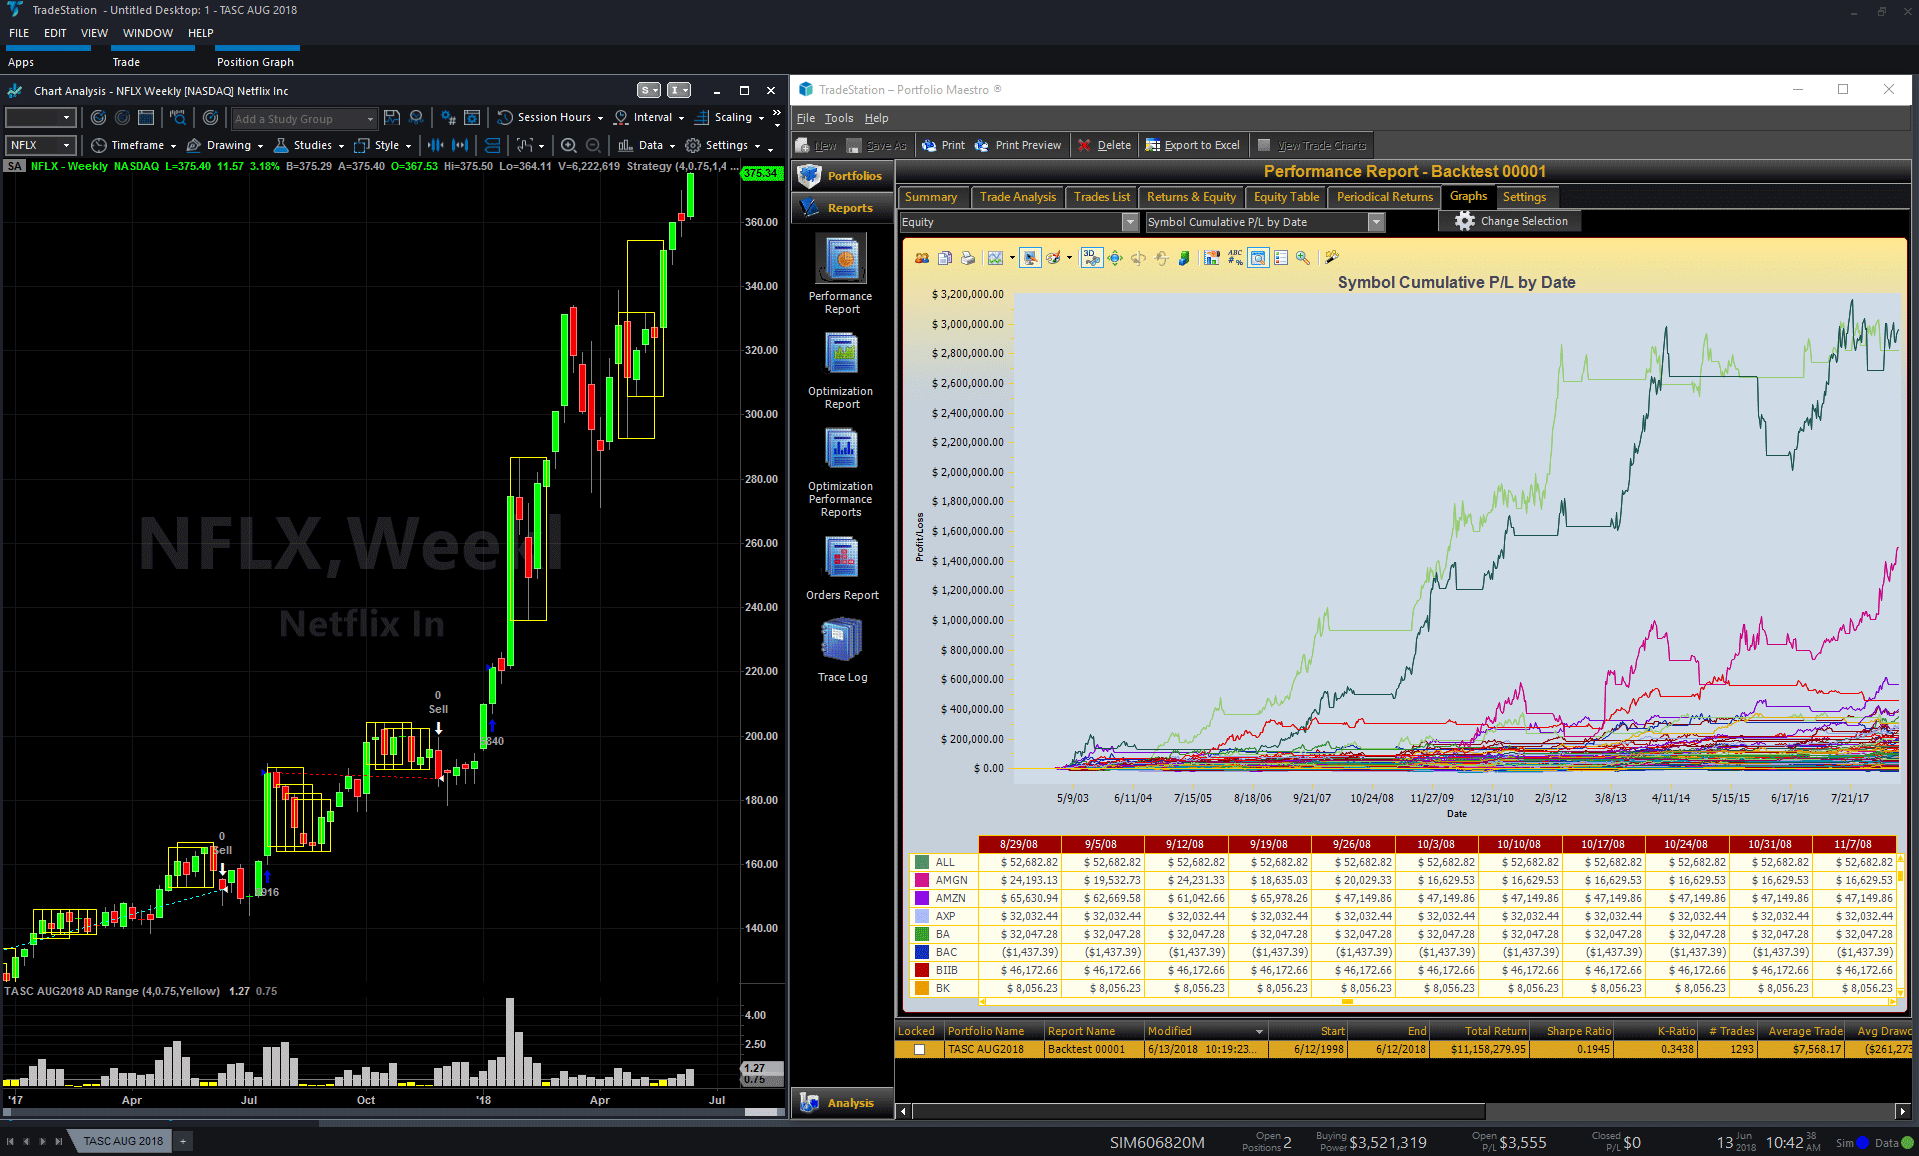Click the magenta AMGN legend color swatch

pyautogui.click(x=921, y=880)
